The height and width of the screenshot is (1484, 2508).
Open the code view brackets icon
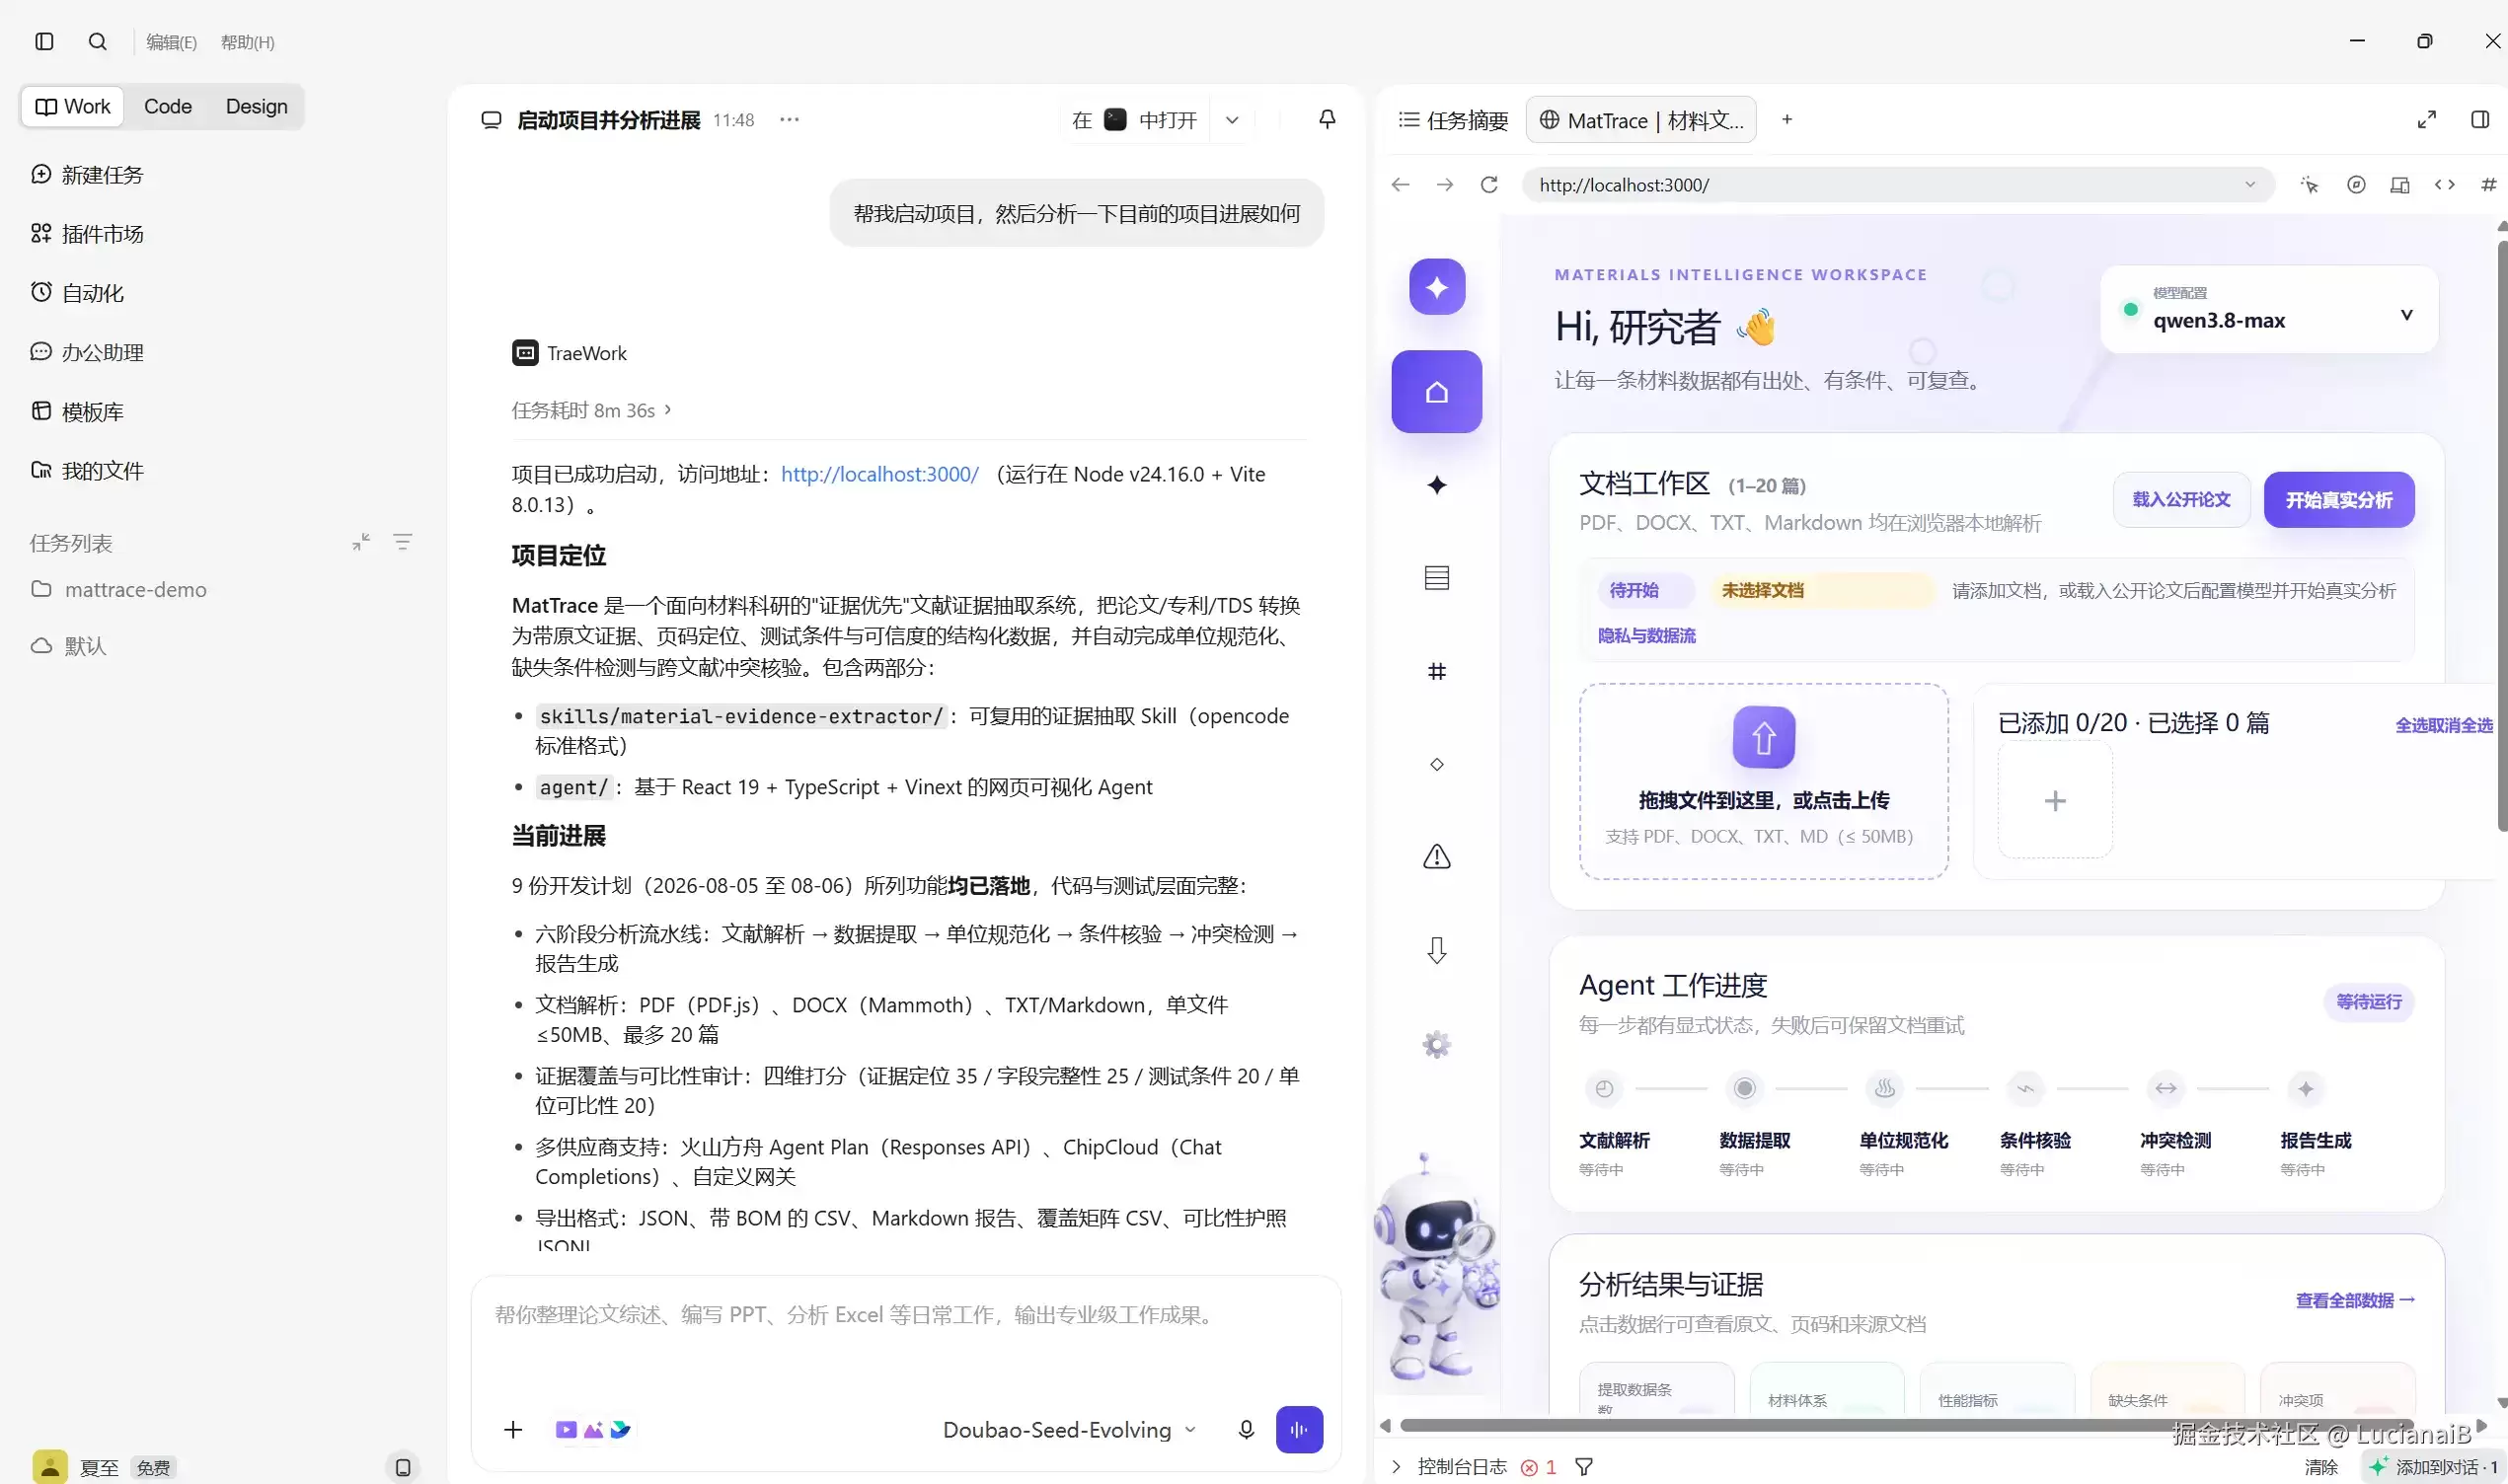pyautogui.click(x=2444, y=184)
